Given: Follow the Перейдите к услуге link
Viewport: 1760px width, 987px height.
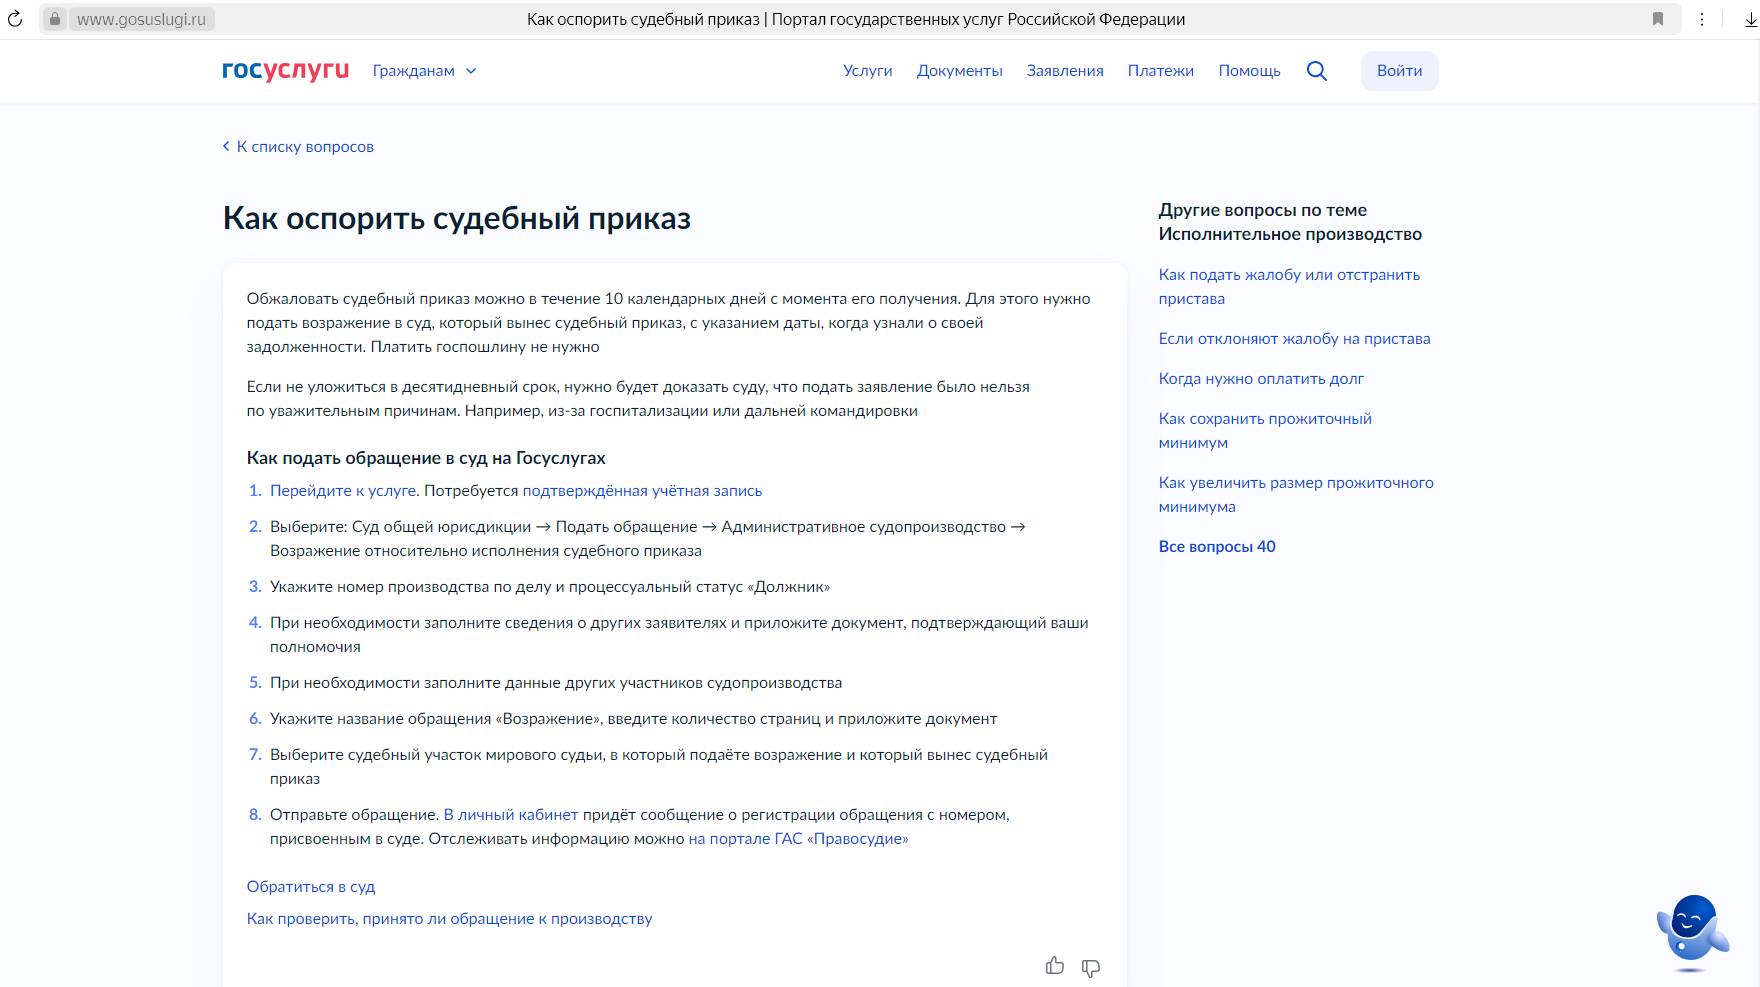Looking at the screenshot, I should [x=342, y=491].
